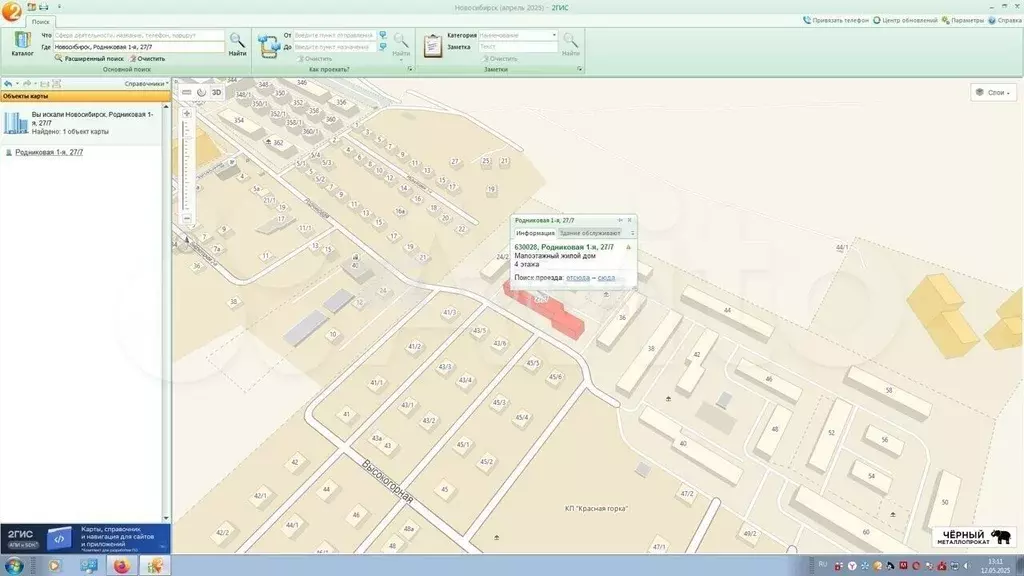This screenshot has height=576, width=1024.
Task: Click the Заметка text input field
Action: click(518, 47)
